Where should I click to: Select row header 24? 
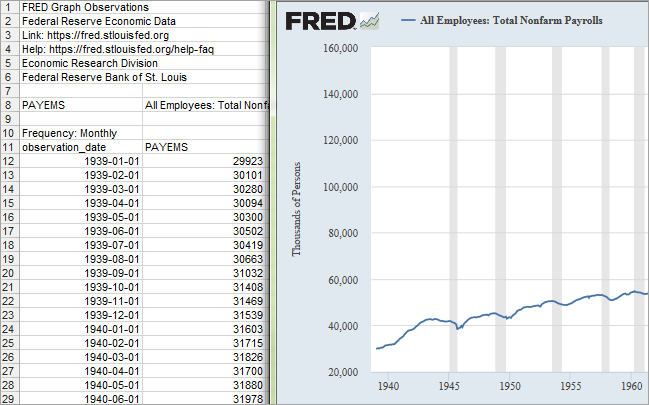[x=10, y=329]
